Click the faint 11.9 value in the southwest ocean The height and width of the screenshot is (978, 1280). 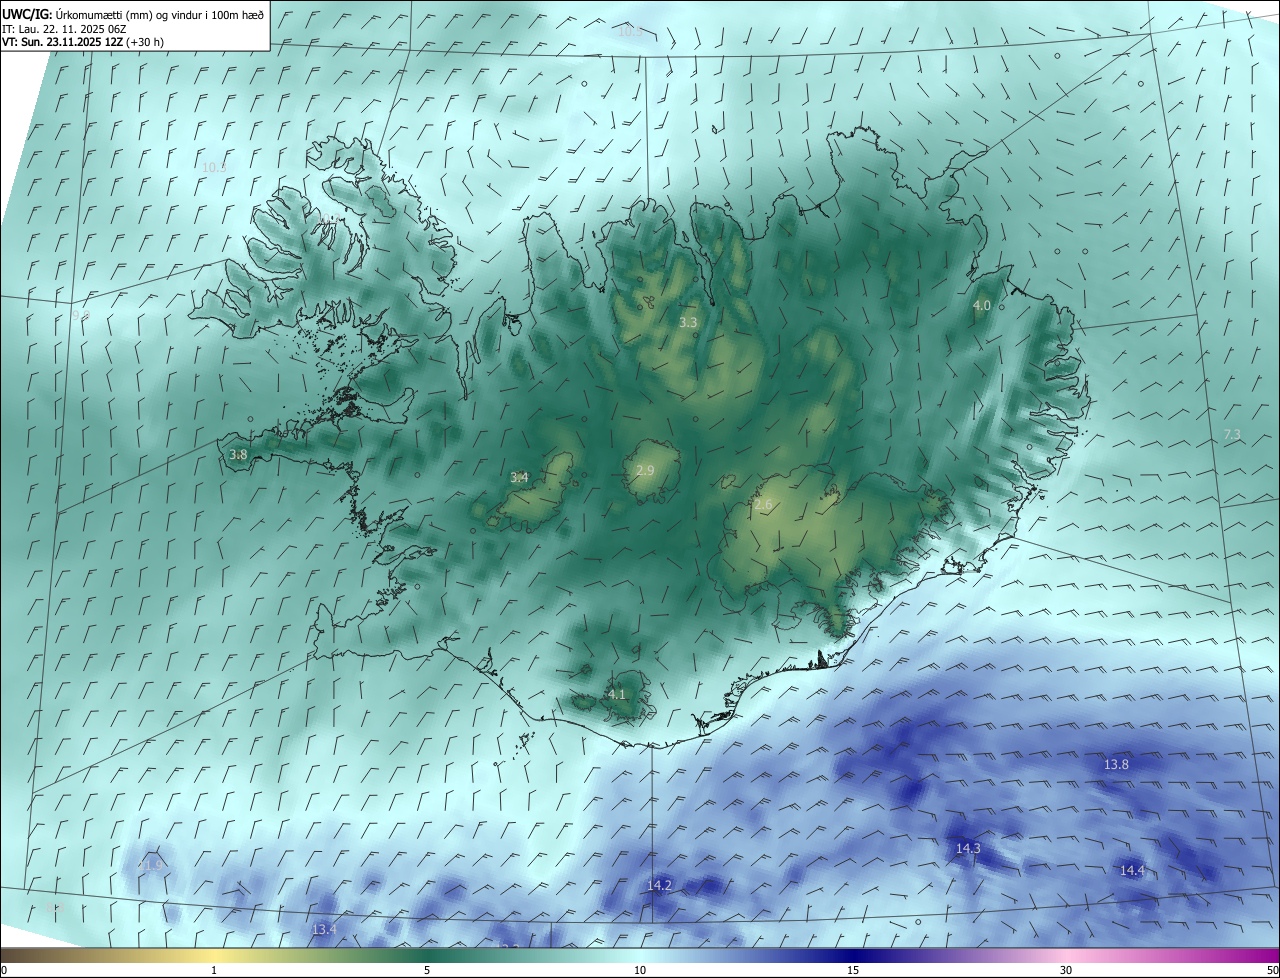point(150,865)
